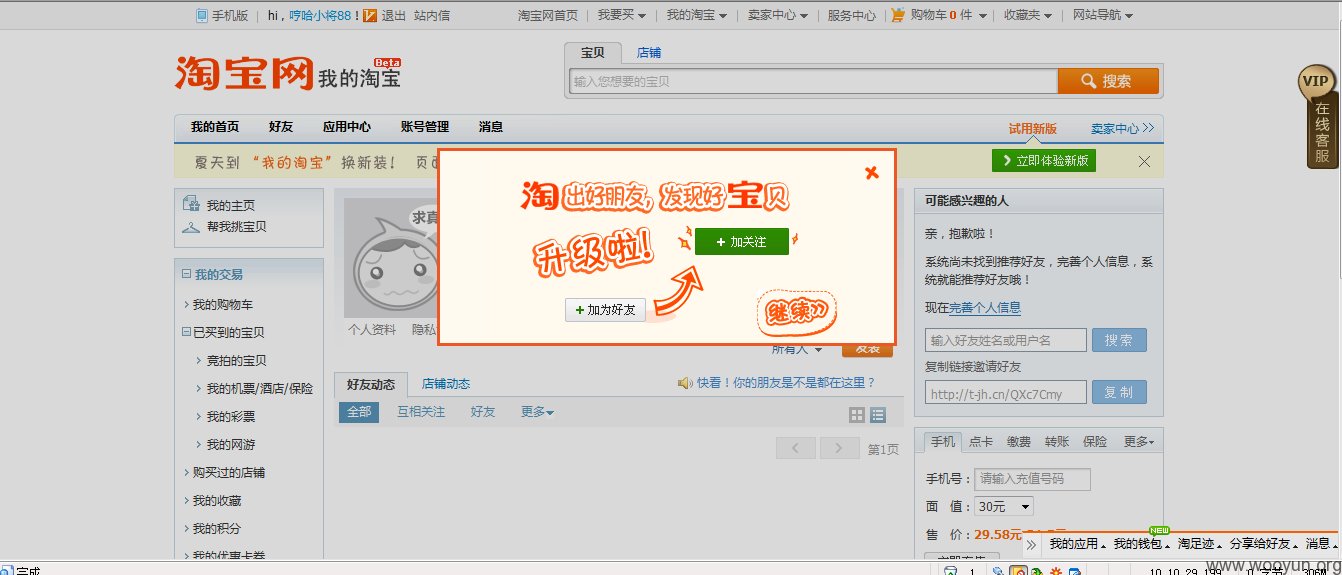1342x575 pixels.
Task: Focus the search box 输入您想要的宝贝
Action: pyautogui.click(x=813, y=81)
